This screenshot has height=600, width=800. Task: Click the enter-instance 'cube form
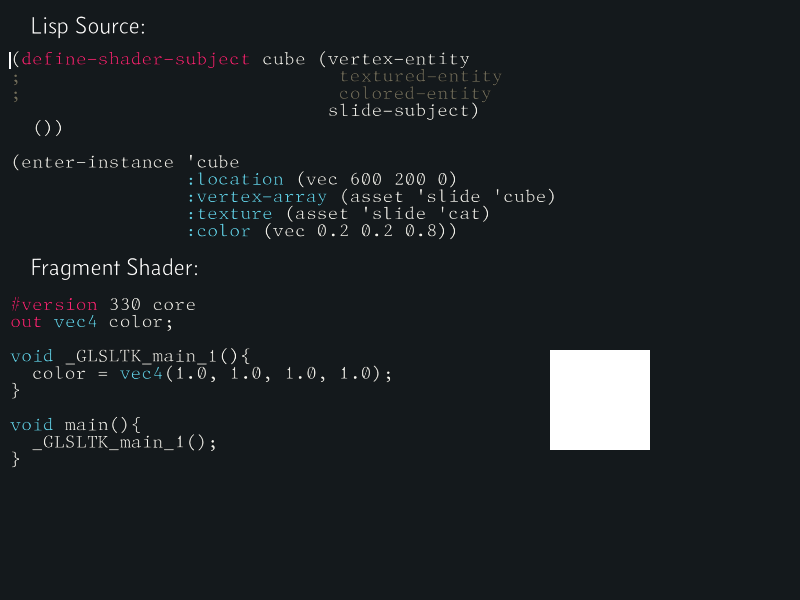click(x=126, y=162)
